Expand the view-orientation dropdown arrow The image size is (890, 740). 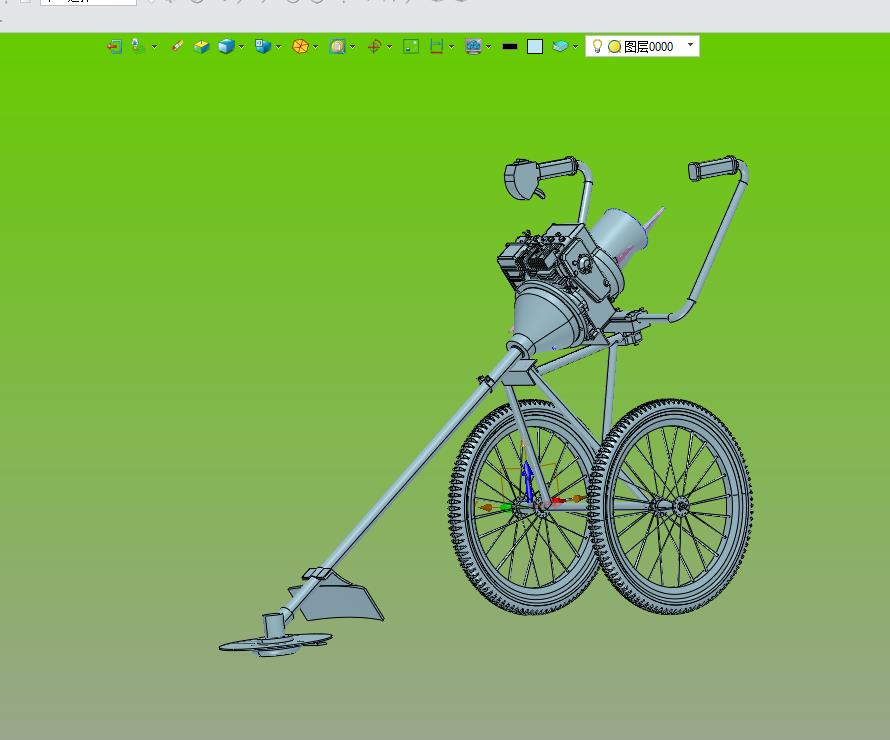pos(278,47)
